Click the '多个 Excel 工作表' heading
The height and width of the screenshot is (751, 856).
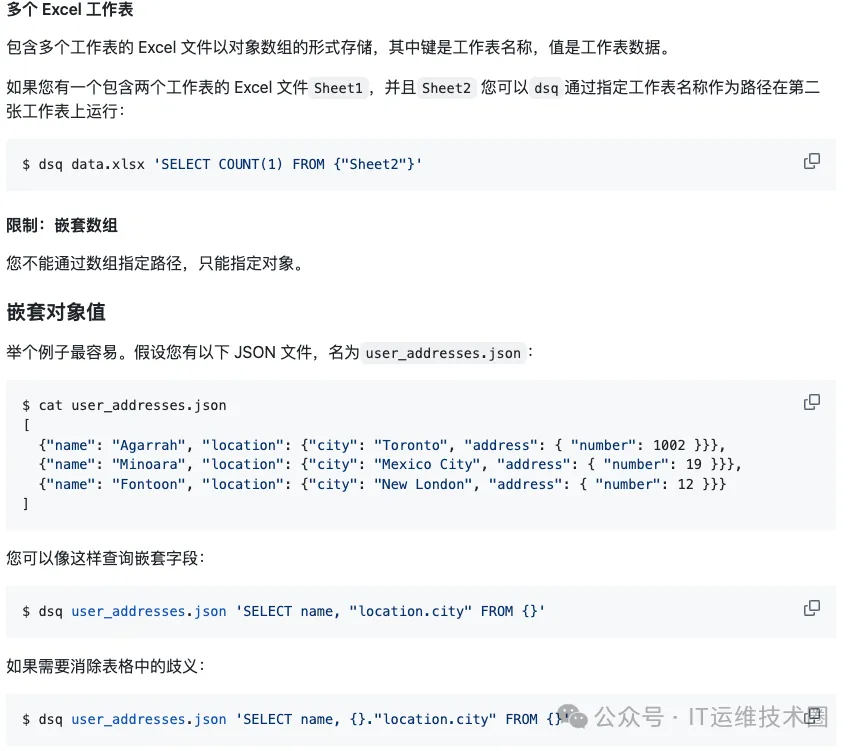coord(70,11)
